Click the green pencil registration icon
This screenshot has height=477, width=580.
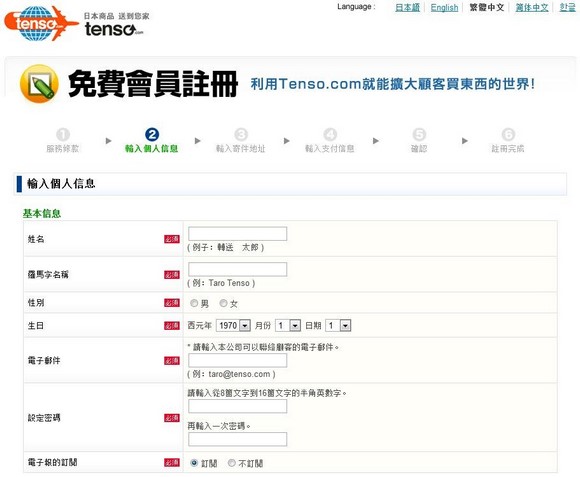point(39,84)
